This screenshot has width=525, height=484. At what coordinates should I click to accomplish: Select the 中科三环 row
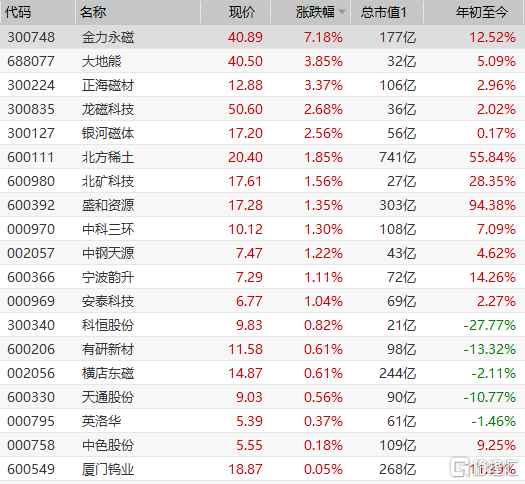pyautogui.click(x=262, y=229)
